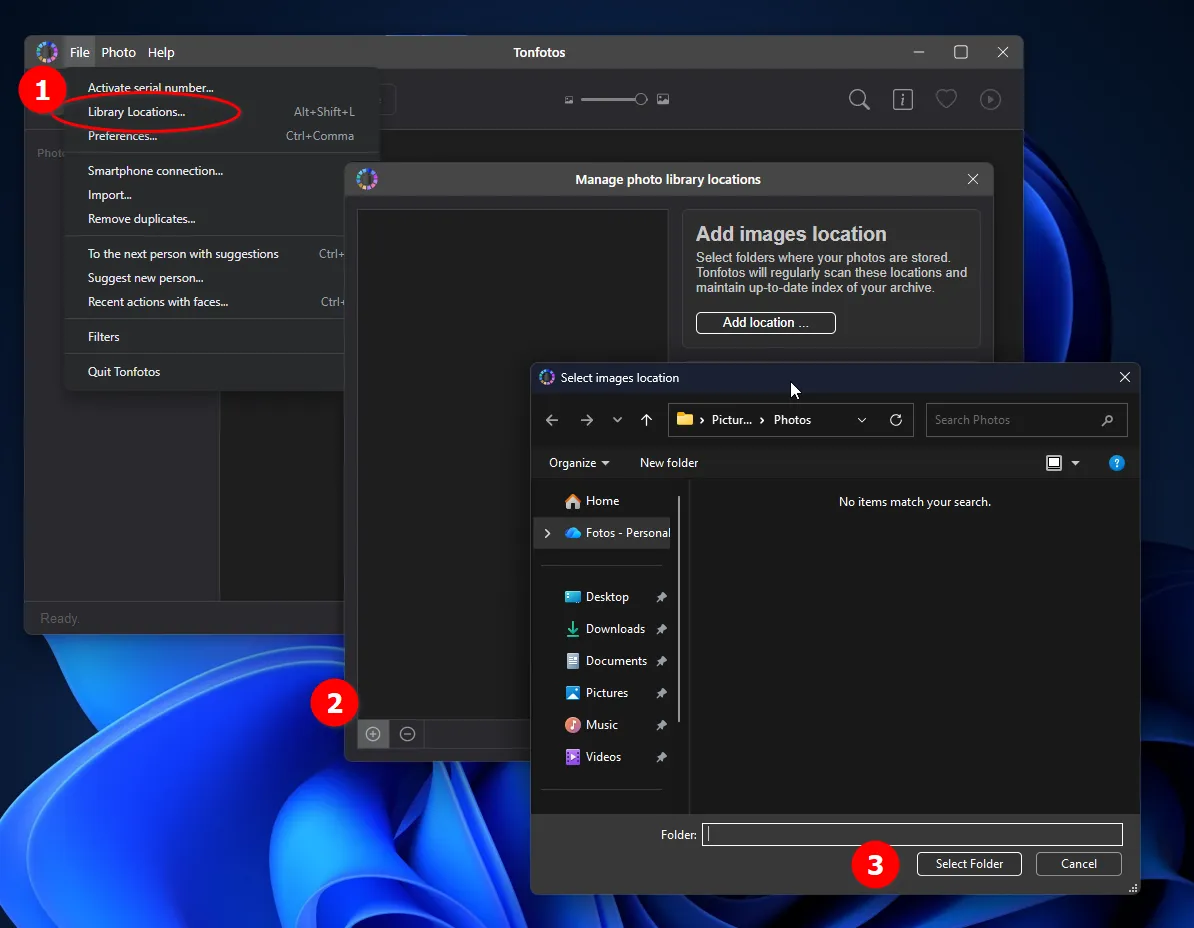Go forward in Select images location dialog
Viewport: 1194px width, 928px height.
[x=586, y=420]
